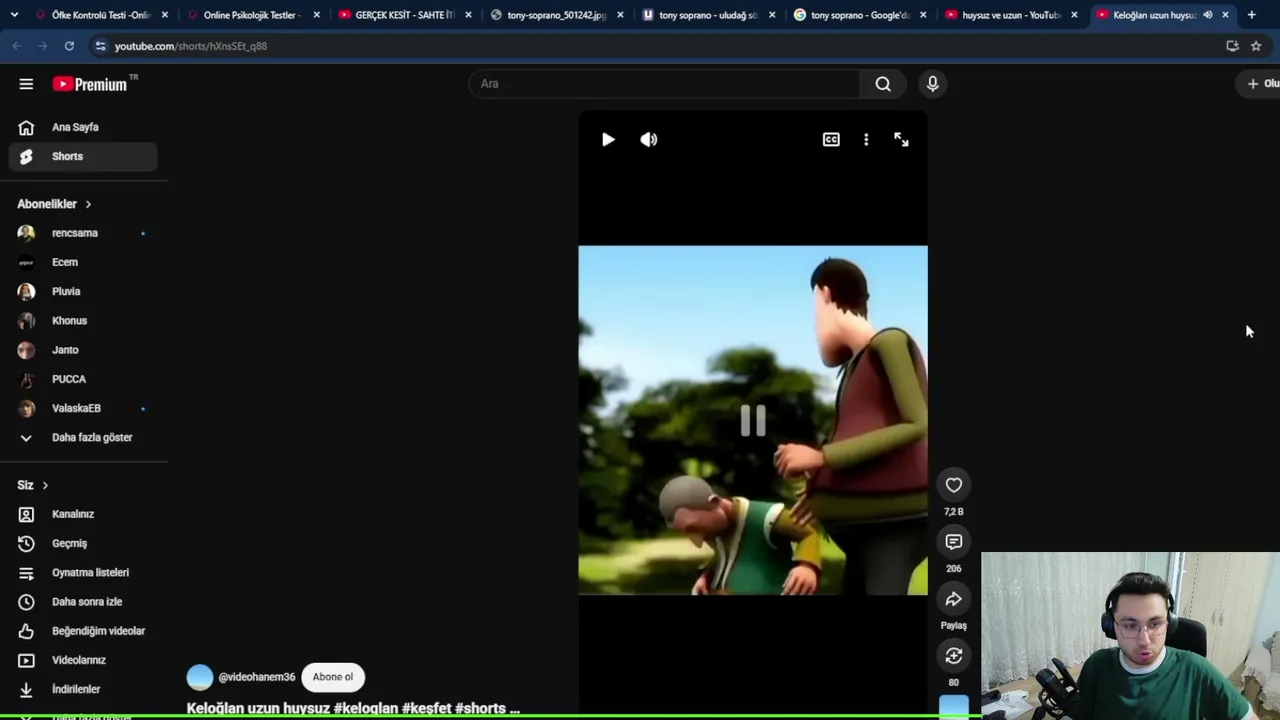
Task: Remix the Short
Action: [954, 656]
